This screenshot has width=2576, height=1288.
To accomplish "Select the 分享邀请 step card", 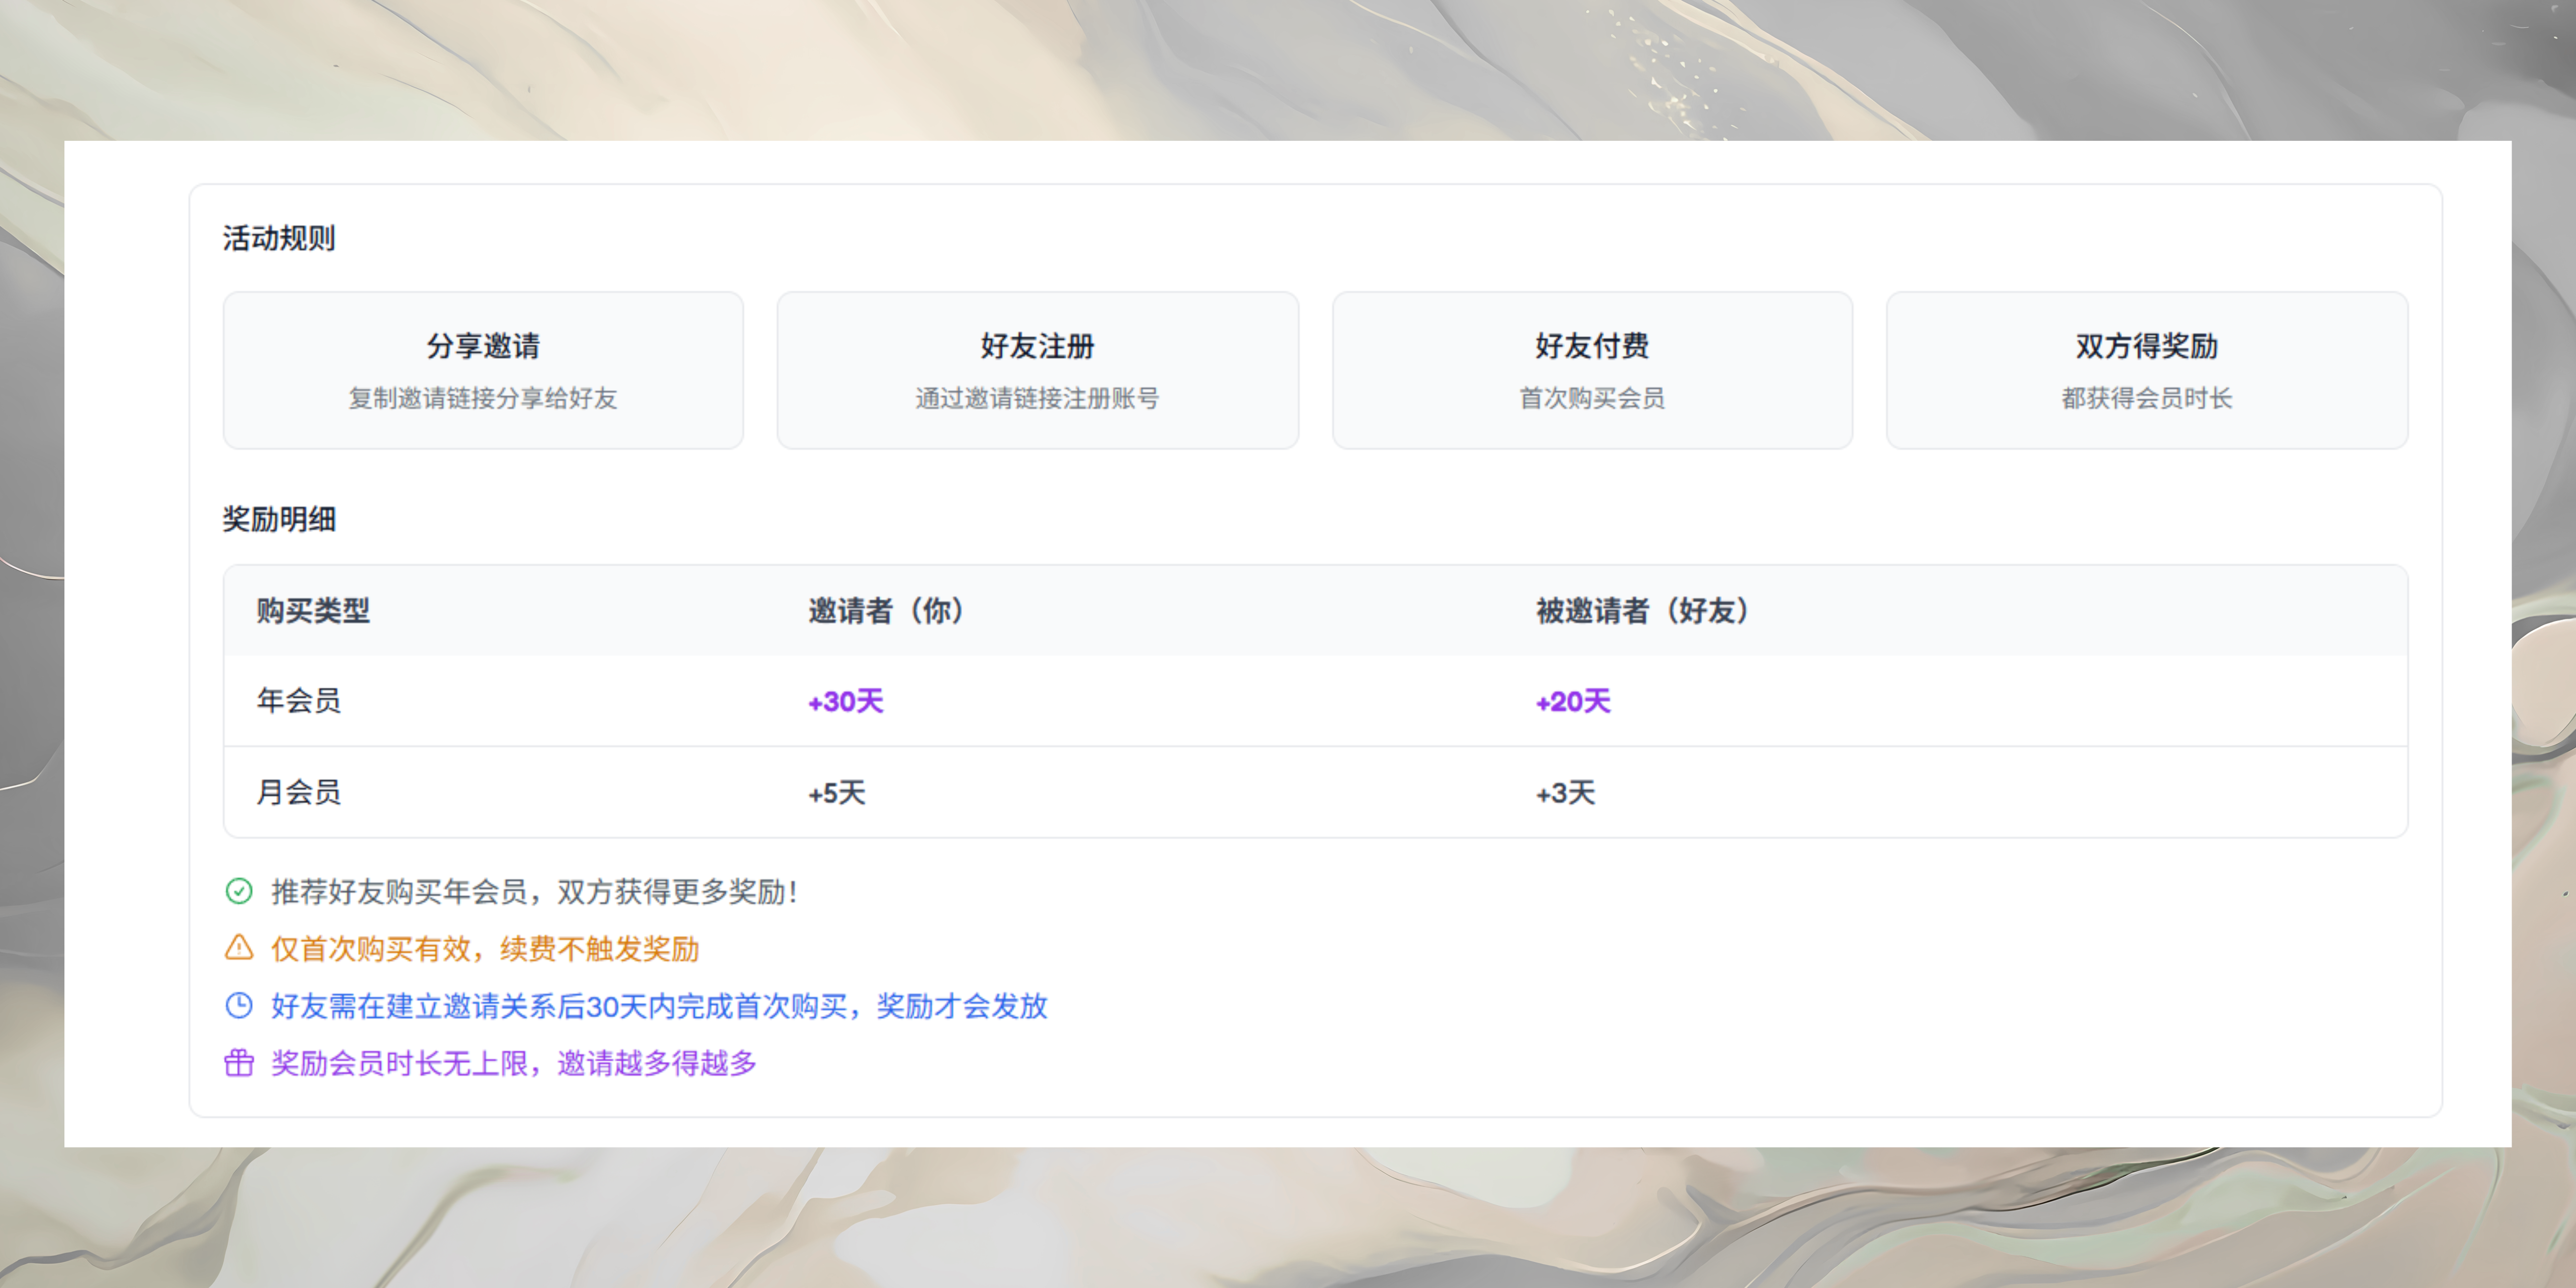I will (x=483, y=370).
